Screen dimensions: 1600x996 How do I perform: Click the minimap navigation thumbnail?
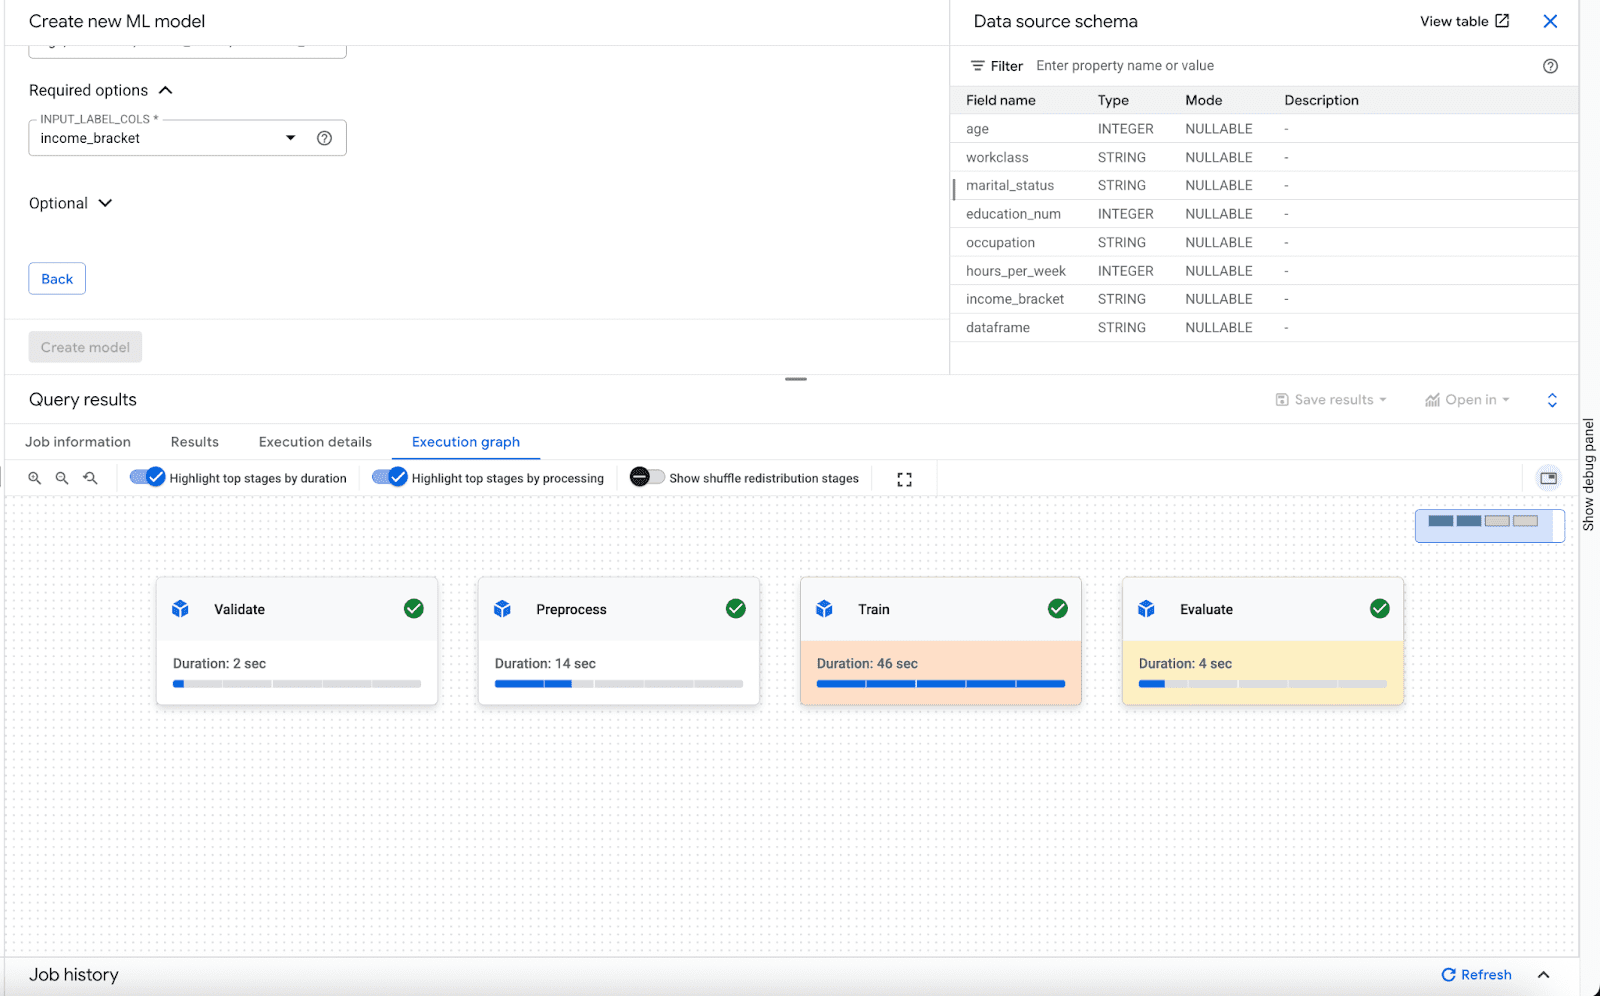click(1489, 524)
